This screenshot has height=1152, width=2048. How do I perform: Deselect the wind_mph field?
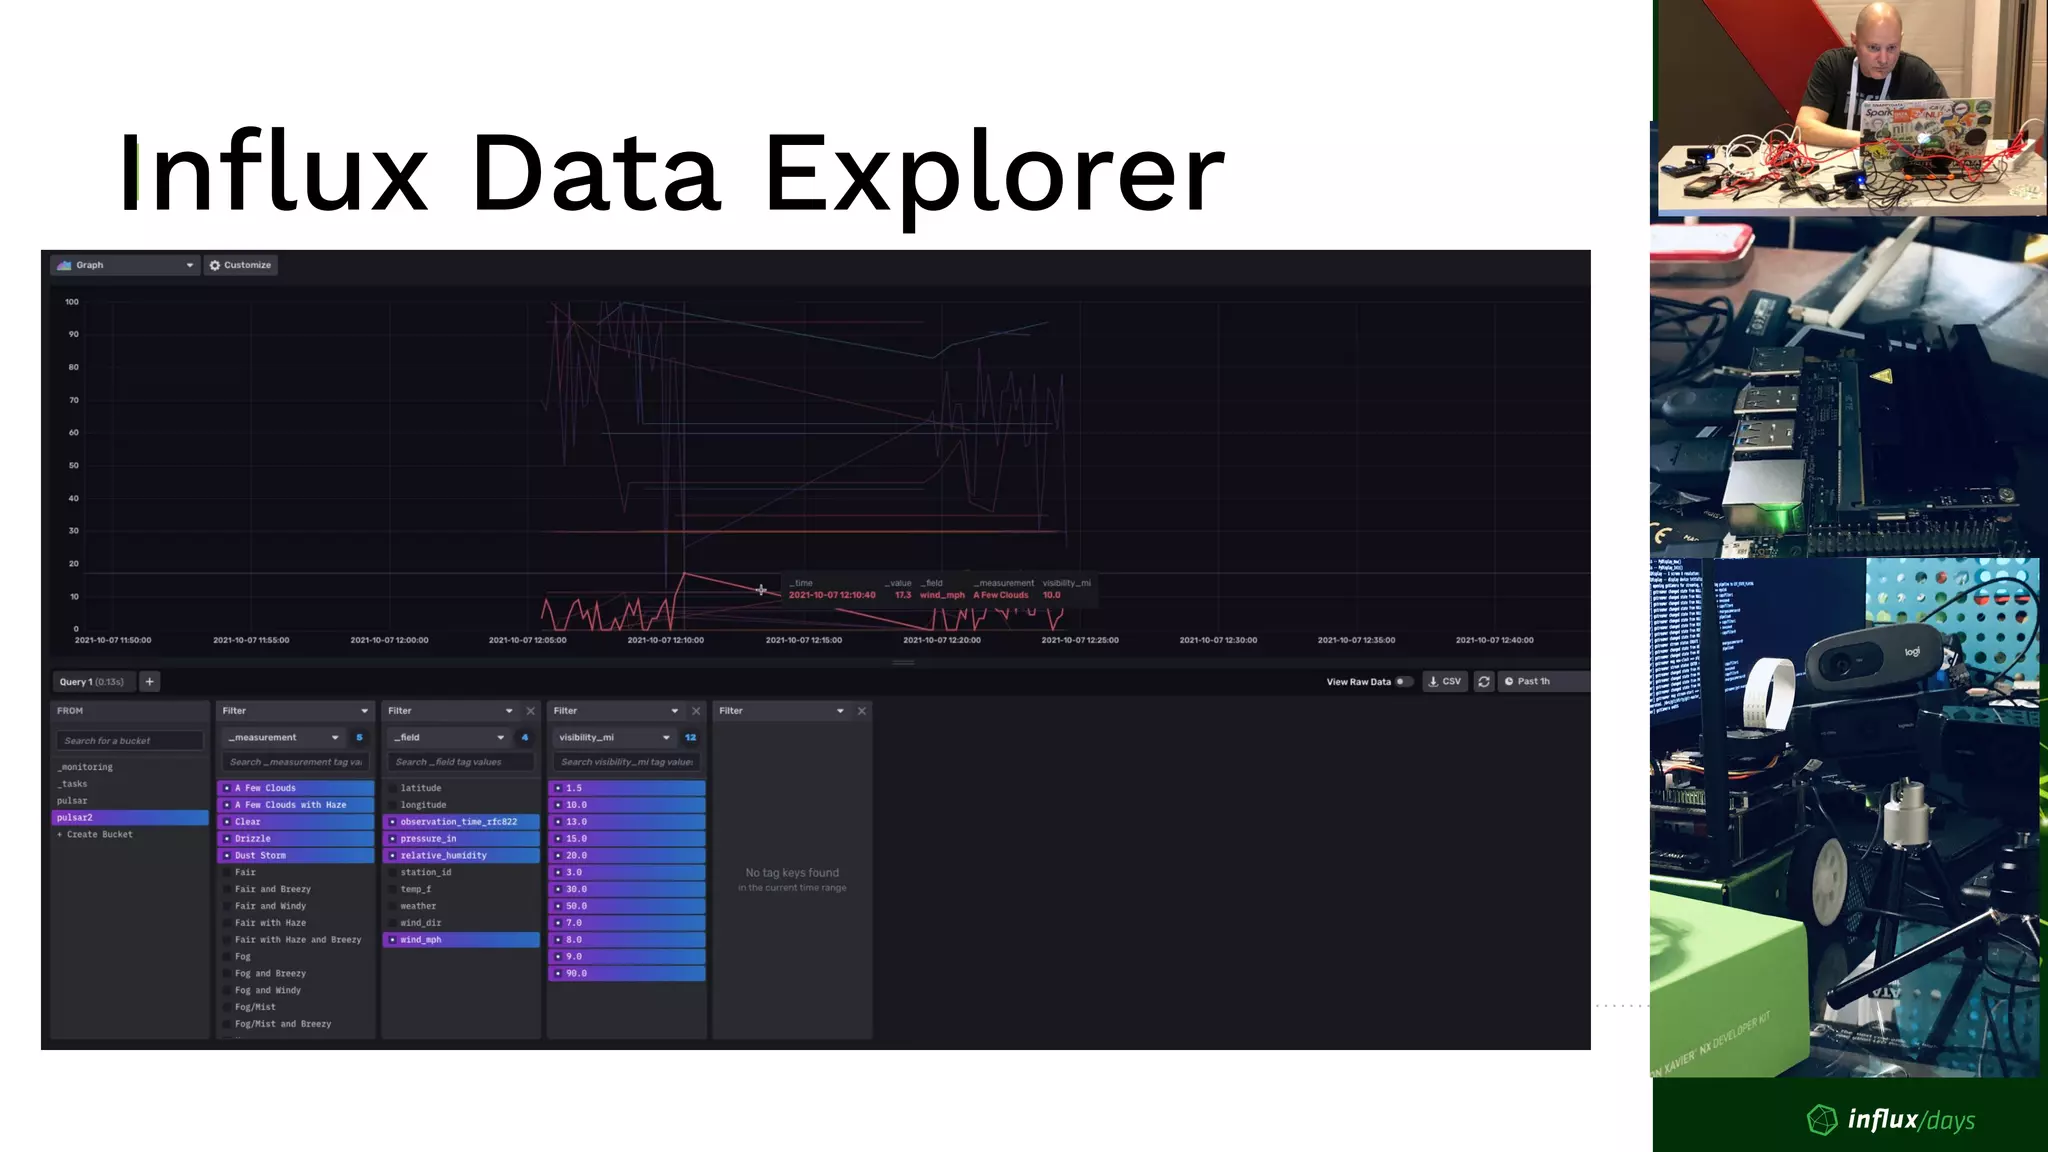pos(461,940)
